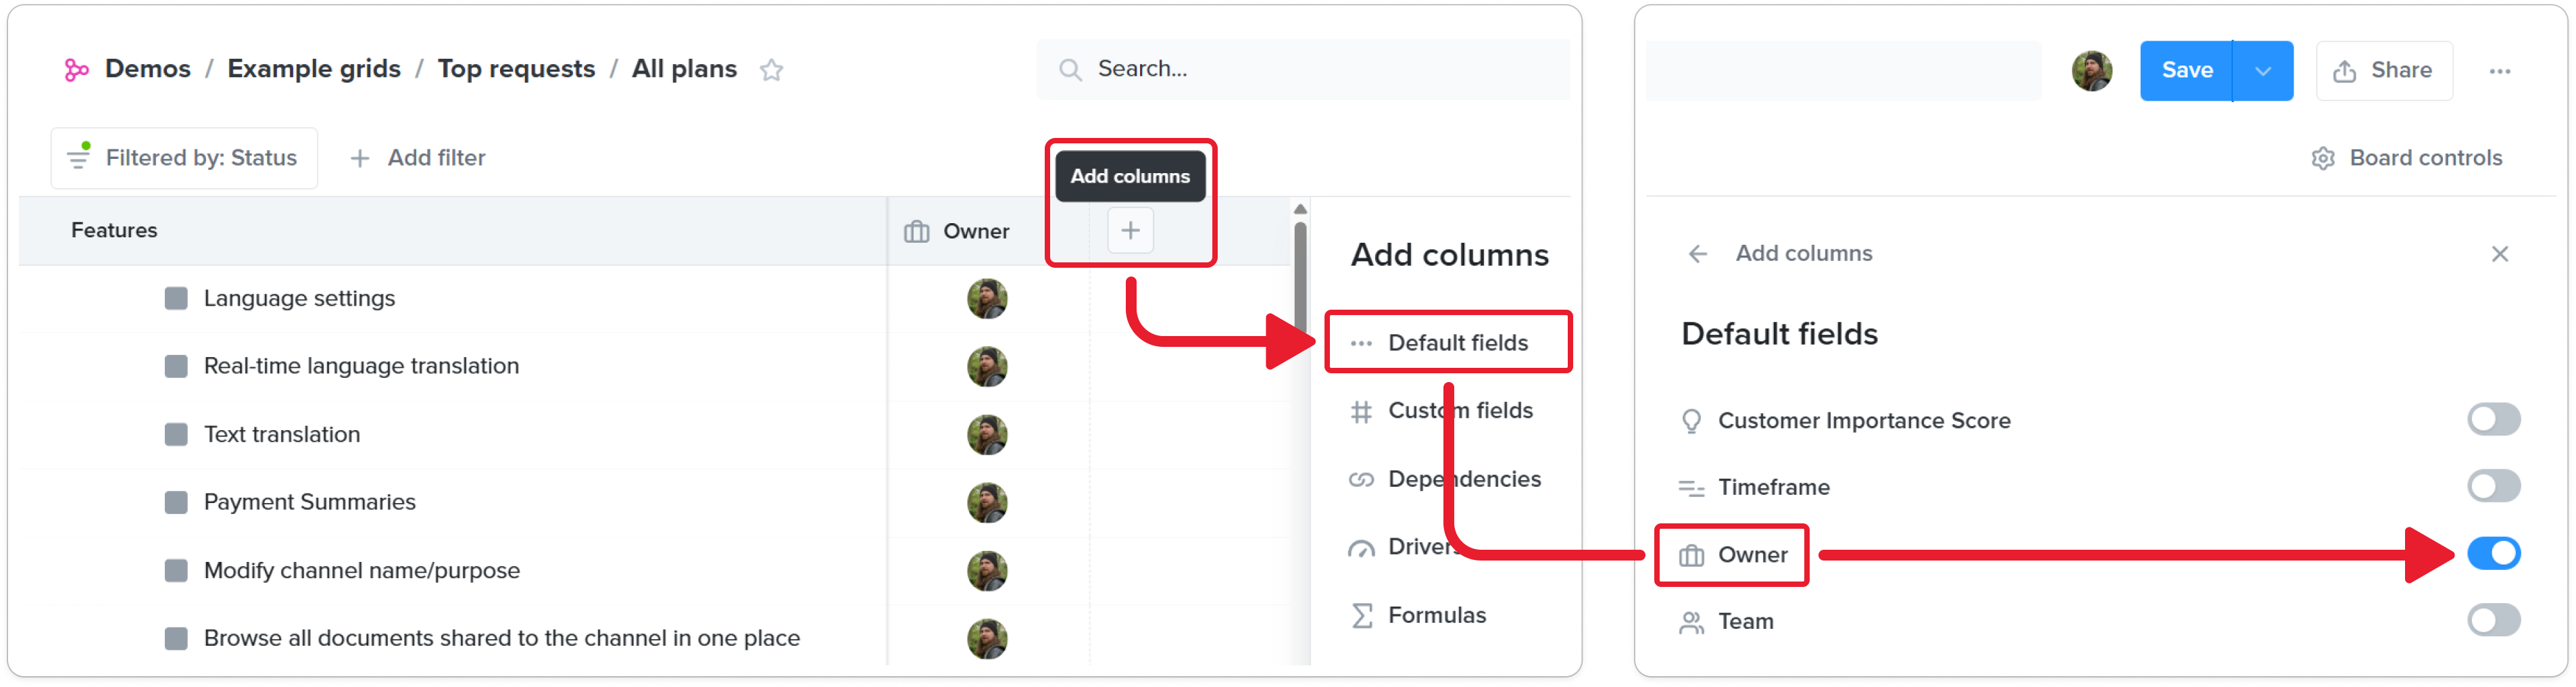The height and width of the screenshot is (687, 2576).
Task: Expand the Save button dropdown arrow
Action: click(x=2263, y=71)
